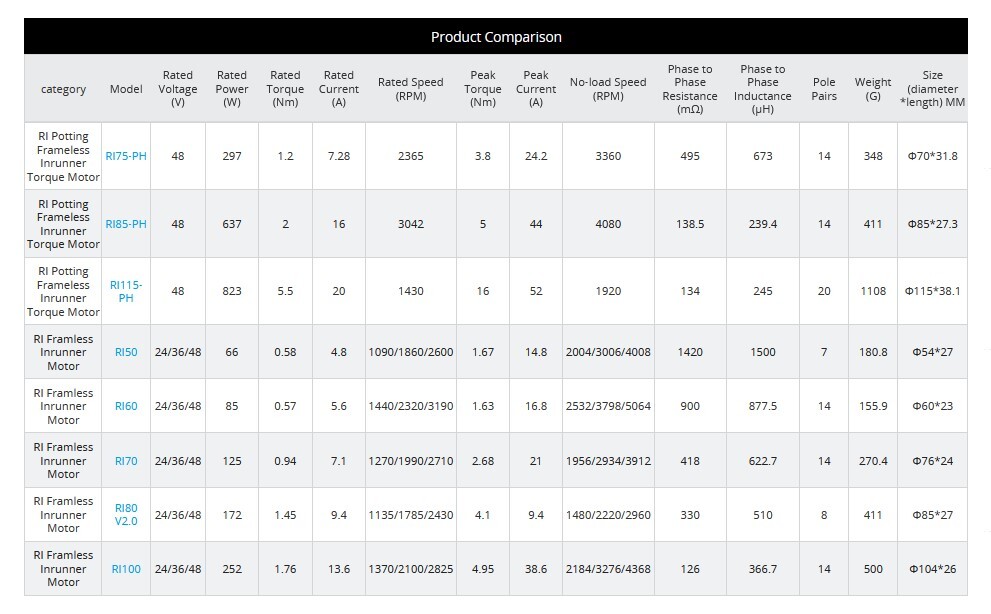The image size is (991, 614).
Task: Select the Φ104*26 size cell
Action: (932, 569)
